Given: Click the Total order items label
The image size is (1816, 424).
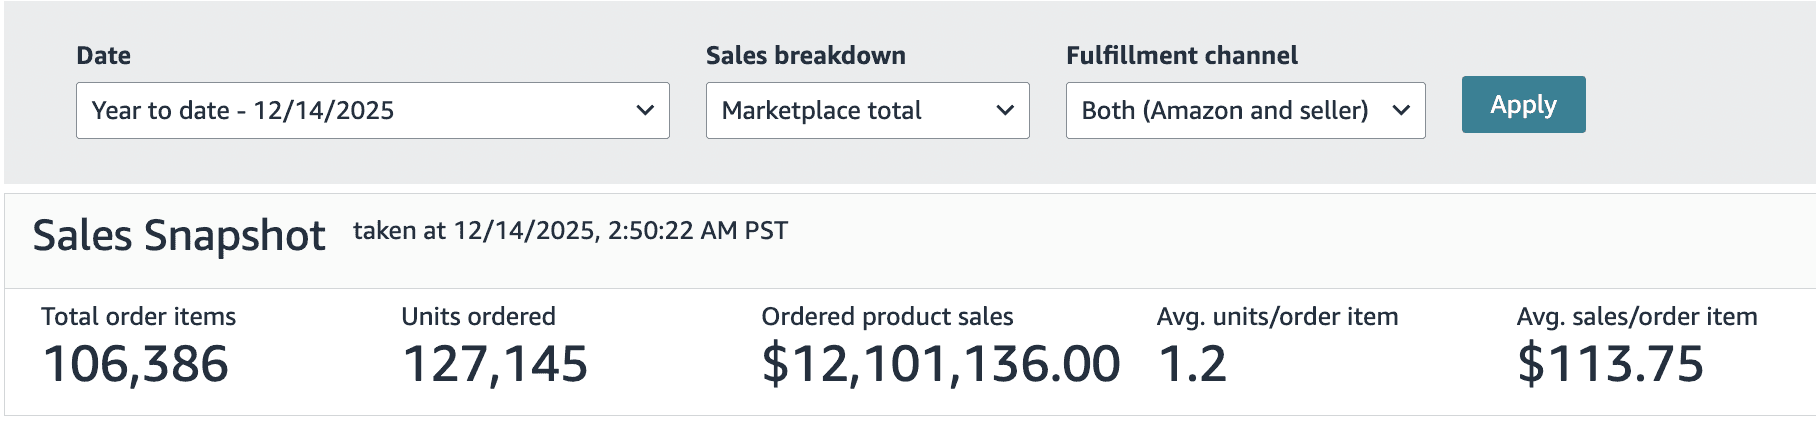Looking at the screenshot, I should point(138,317).
